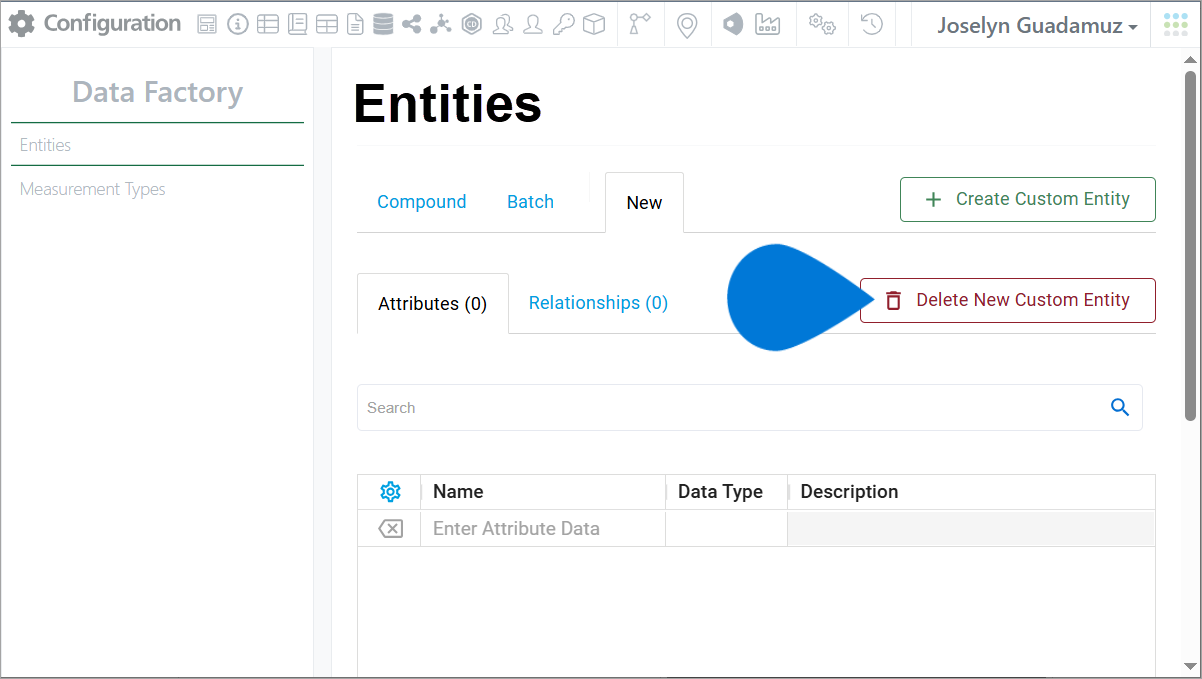Click the document page icon in toolbar
1202x679 pixels.
click(x=355, y=25)
